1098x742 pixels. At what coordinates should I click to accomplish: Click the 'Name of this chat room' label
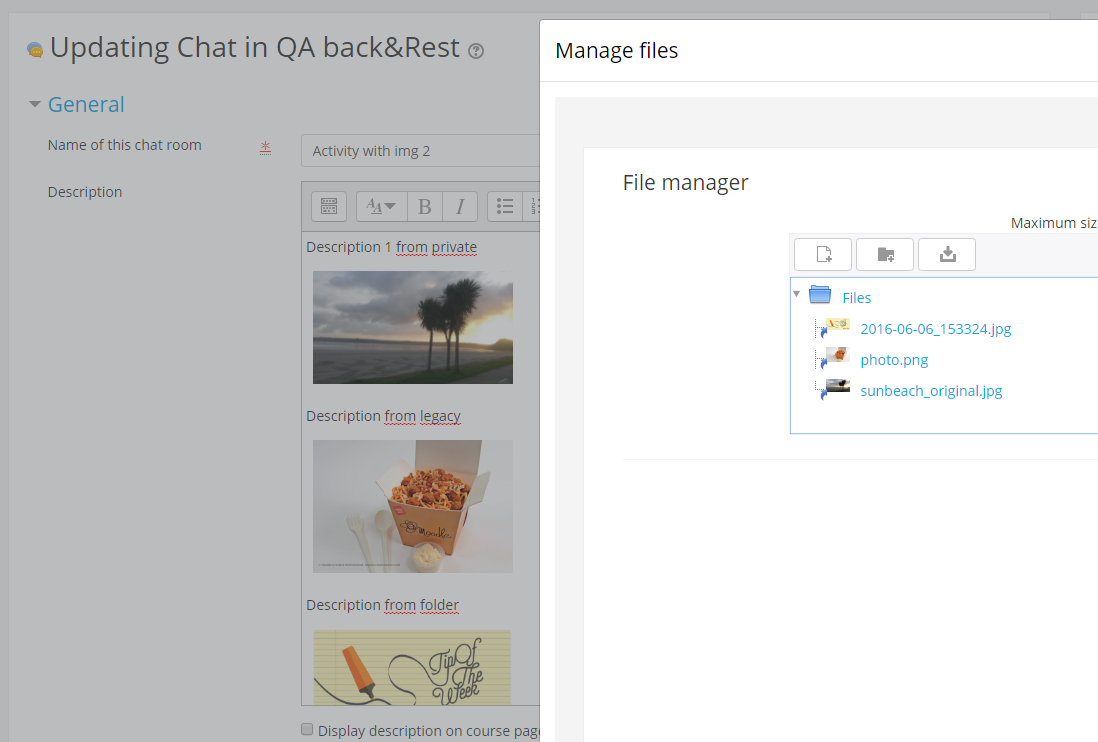coord(125,145)
